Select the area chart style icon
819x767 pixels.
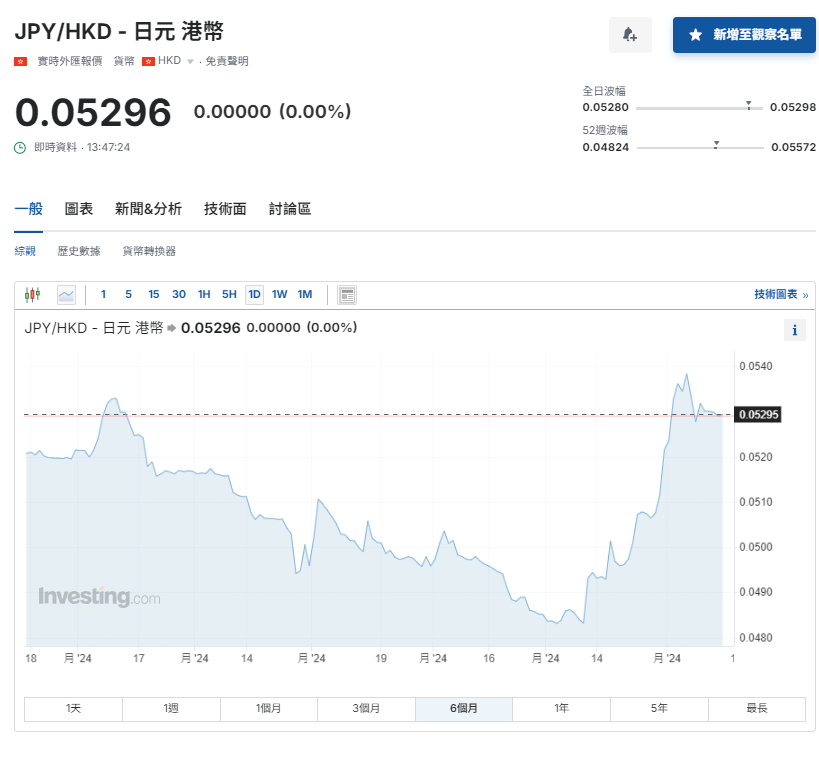tap(66, 294)
